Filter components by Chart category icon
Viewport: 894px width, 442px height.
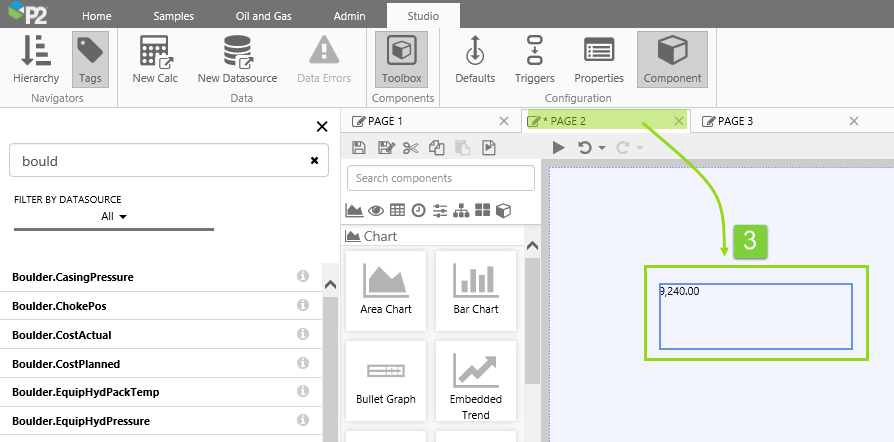click(x=354, y=210)
